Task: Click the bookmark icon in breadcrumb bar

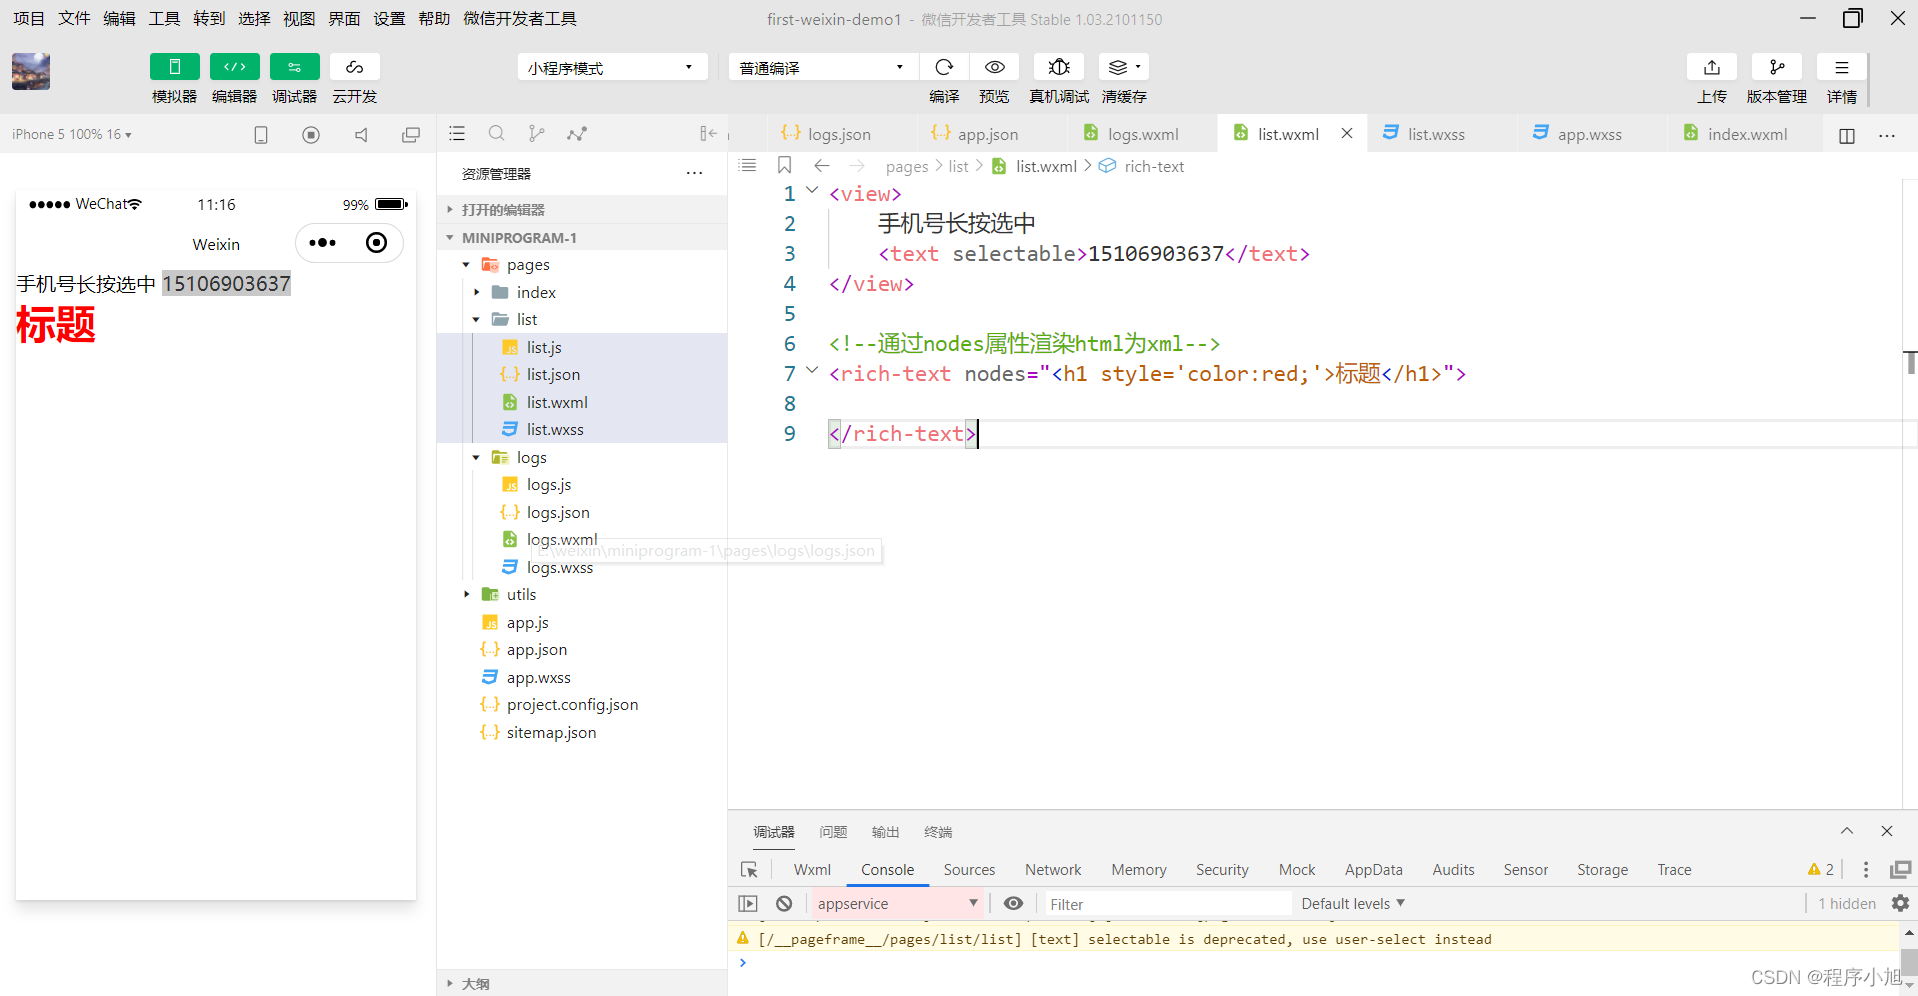Action: point(784,165)
